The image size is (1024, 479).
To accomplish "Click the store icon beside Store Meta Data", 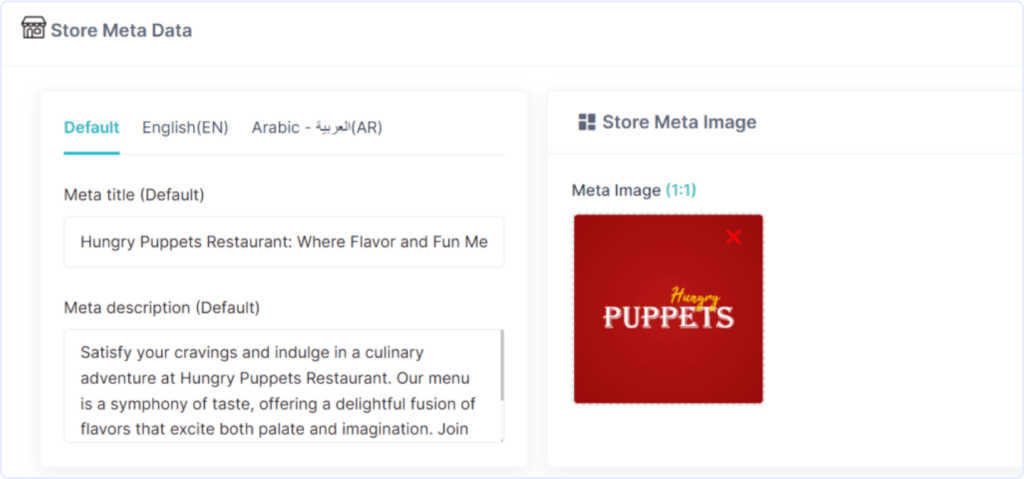I will point(33,27).
